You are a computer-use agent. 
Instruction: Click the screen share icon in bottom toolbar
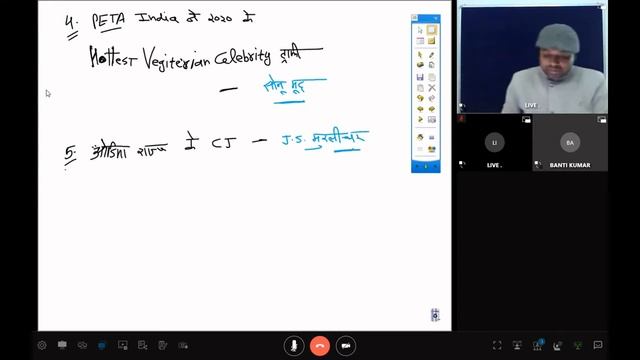coord(122,345)
